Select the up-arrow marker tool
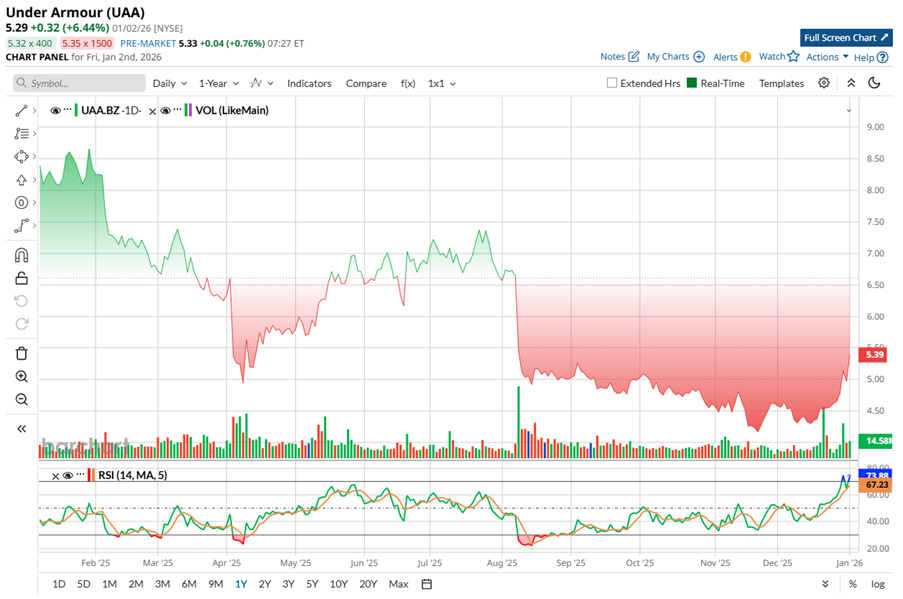 coord(21,180)
